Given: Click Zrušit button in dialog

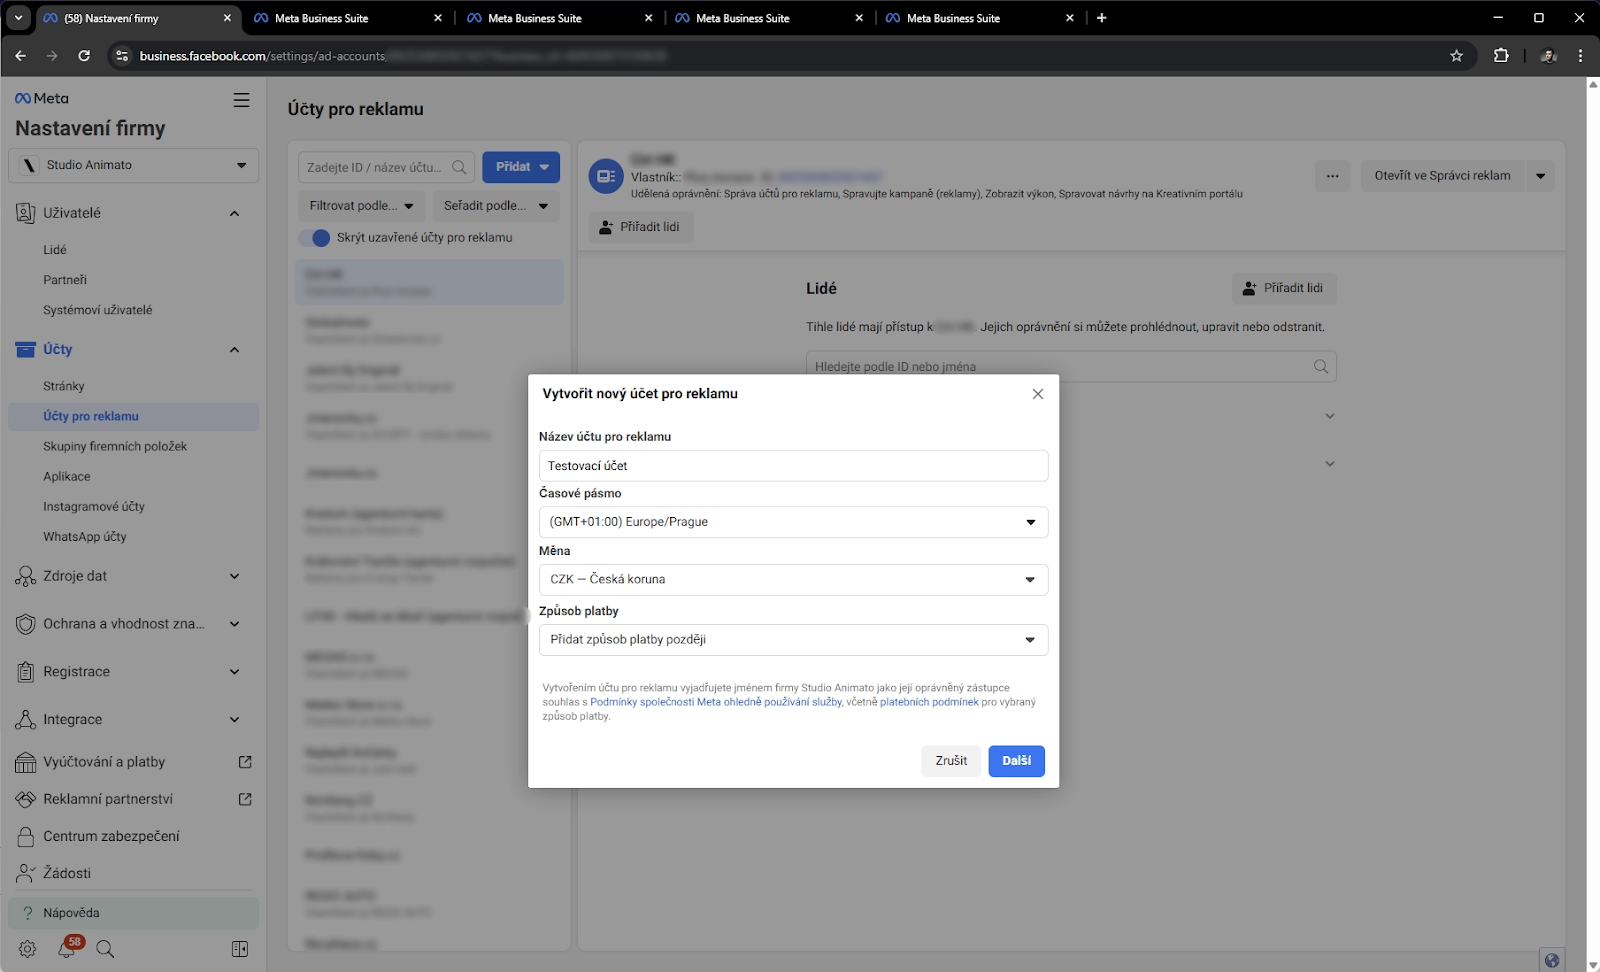Looking at the screenshot, I should coord(951,761).
